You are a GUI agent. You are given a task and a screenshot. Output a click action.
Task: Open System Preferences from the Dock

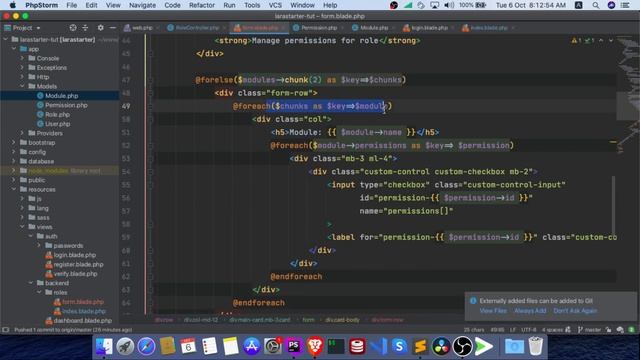coord(272,347)
